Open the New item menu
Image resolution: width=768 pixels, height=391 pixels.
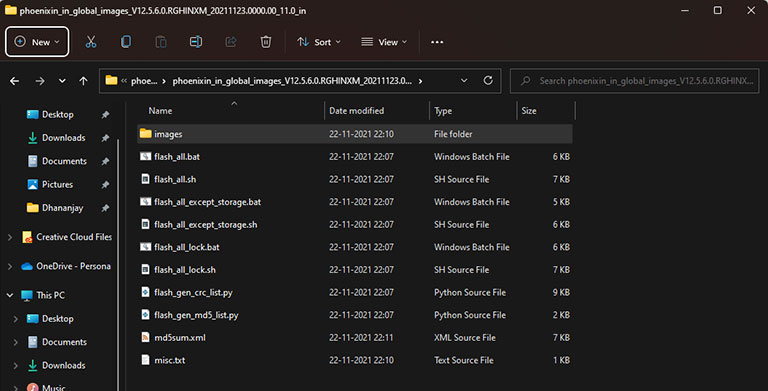click(x=37, y=42)
